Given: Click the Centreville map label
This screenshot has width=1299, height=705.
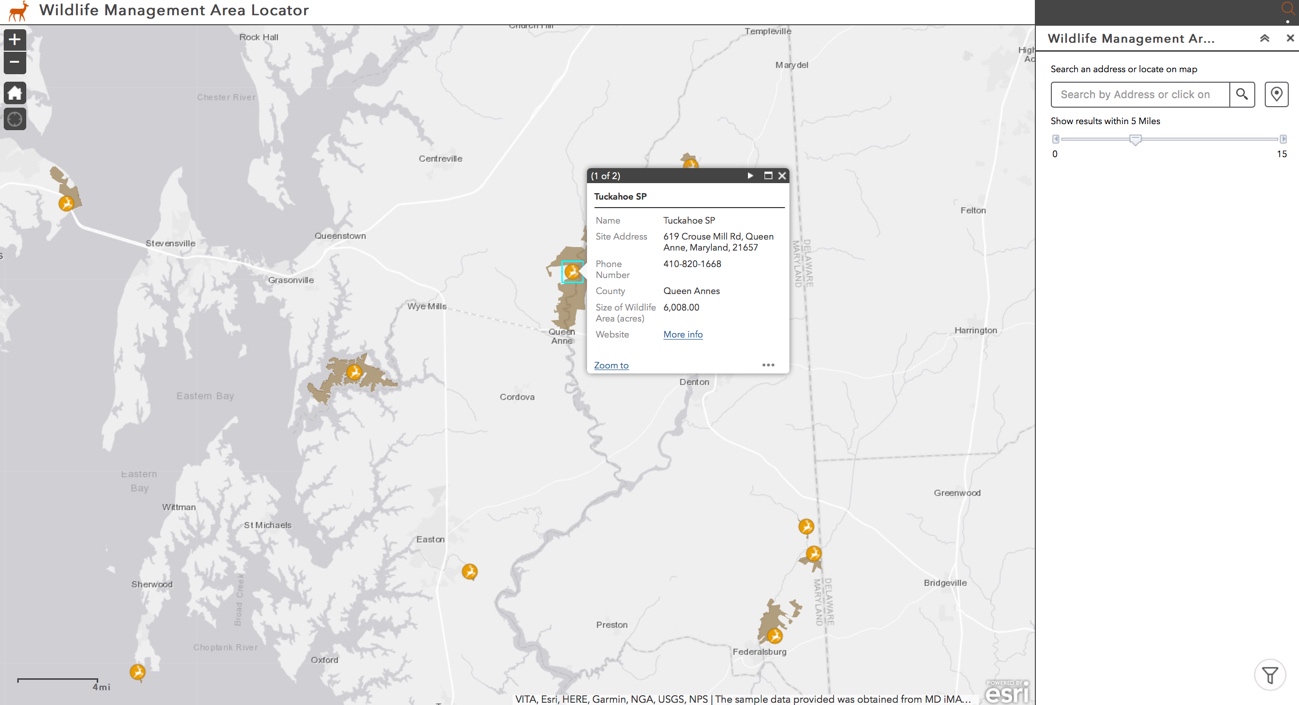Looking at the screenshot, I should point(440,159).
